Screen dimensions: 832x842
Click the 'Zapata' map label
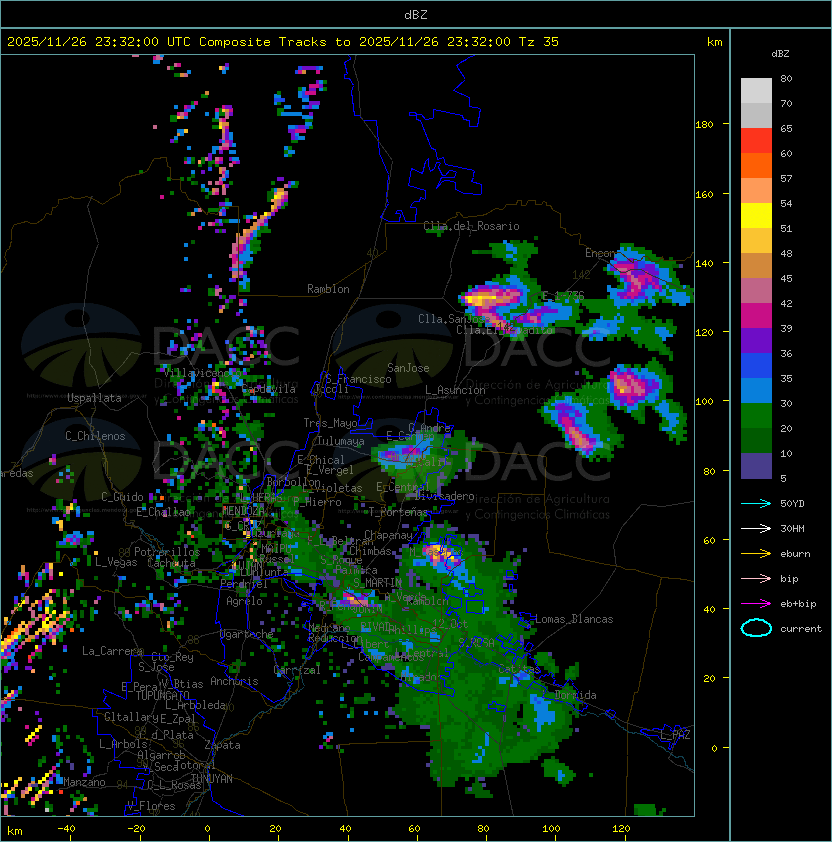222,745
